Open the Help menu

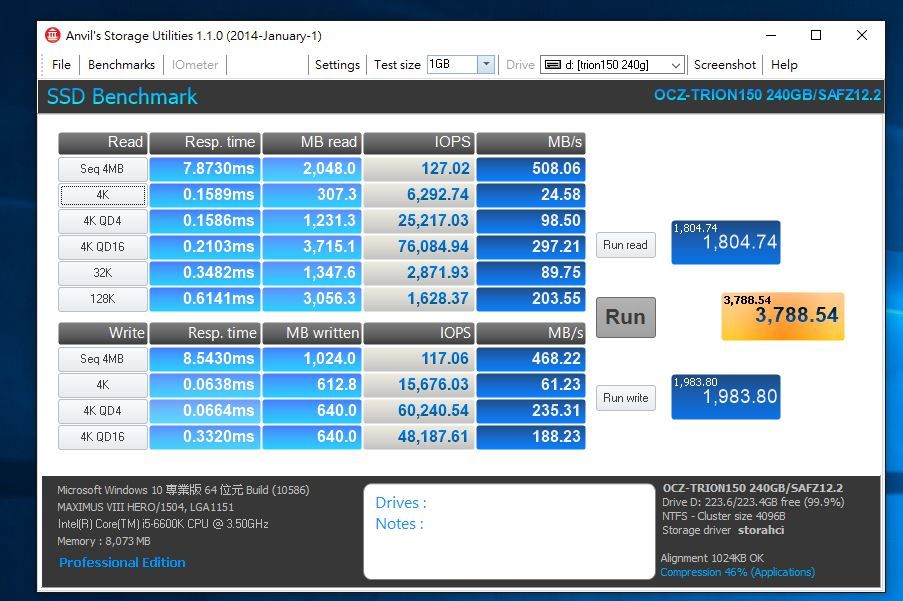pos(784,65)
